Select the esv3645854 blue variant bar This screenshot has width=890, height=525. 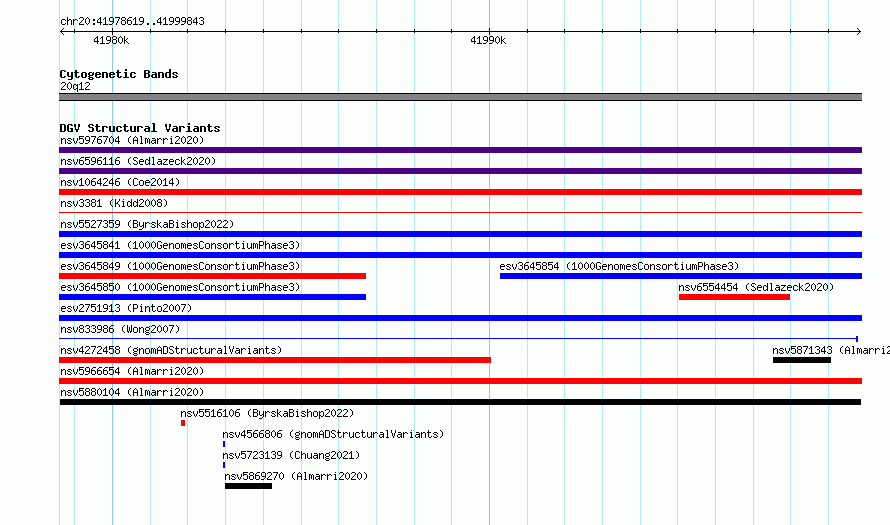pyautogui.click(x=681, y=276)
